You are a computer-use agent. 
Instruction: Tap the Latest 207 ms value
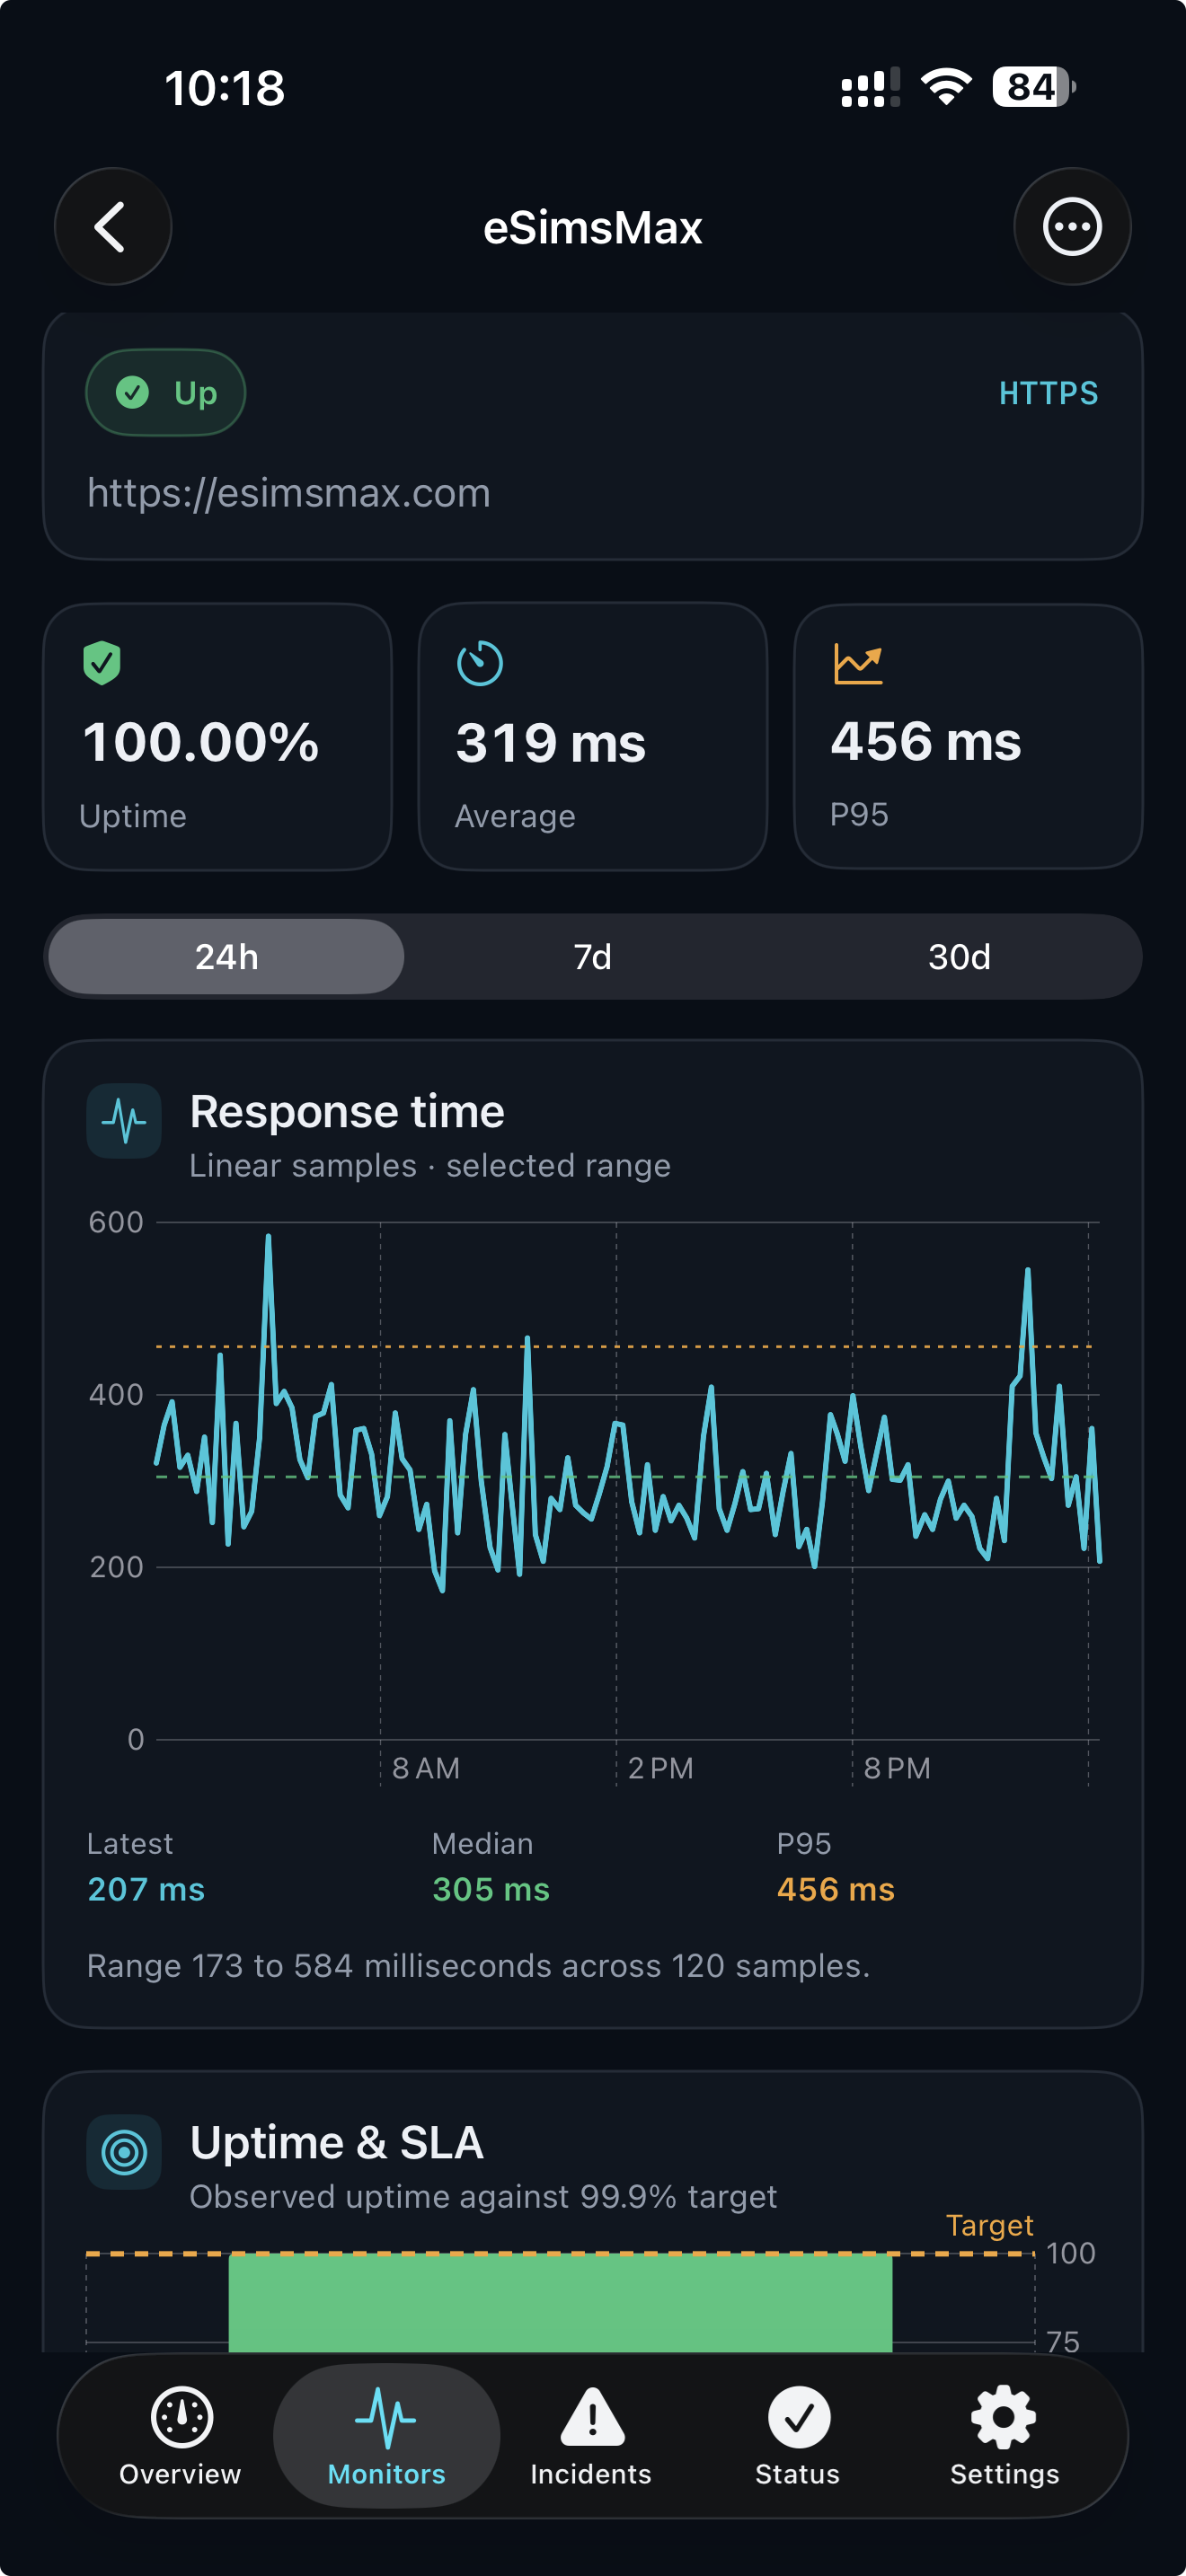[x=146, y=1889]
